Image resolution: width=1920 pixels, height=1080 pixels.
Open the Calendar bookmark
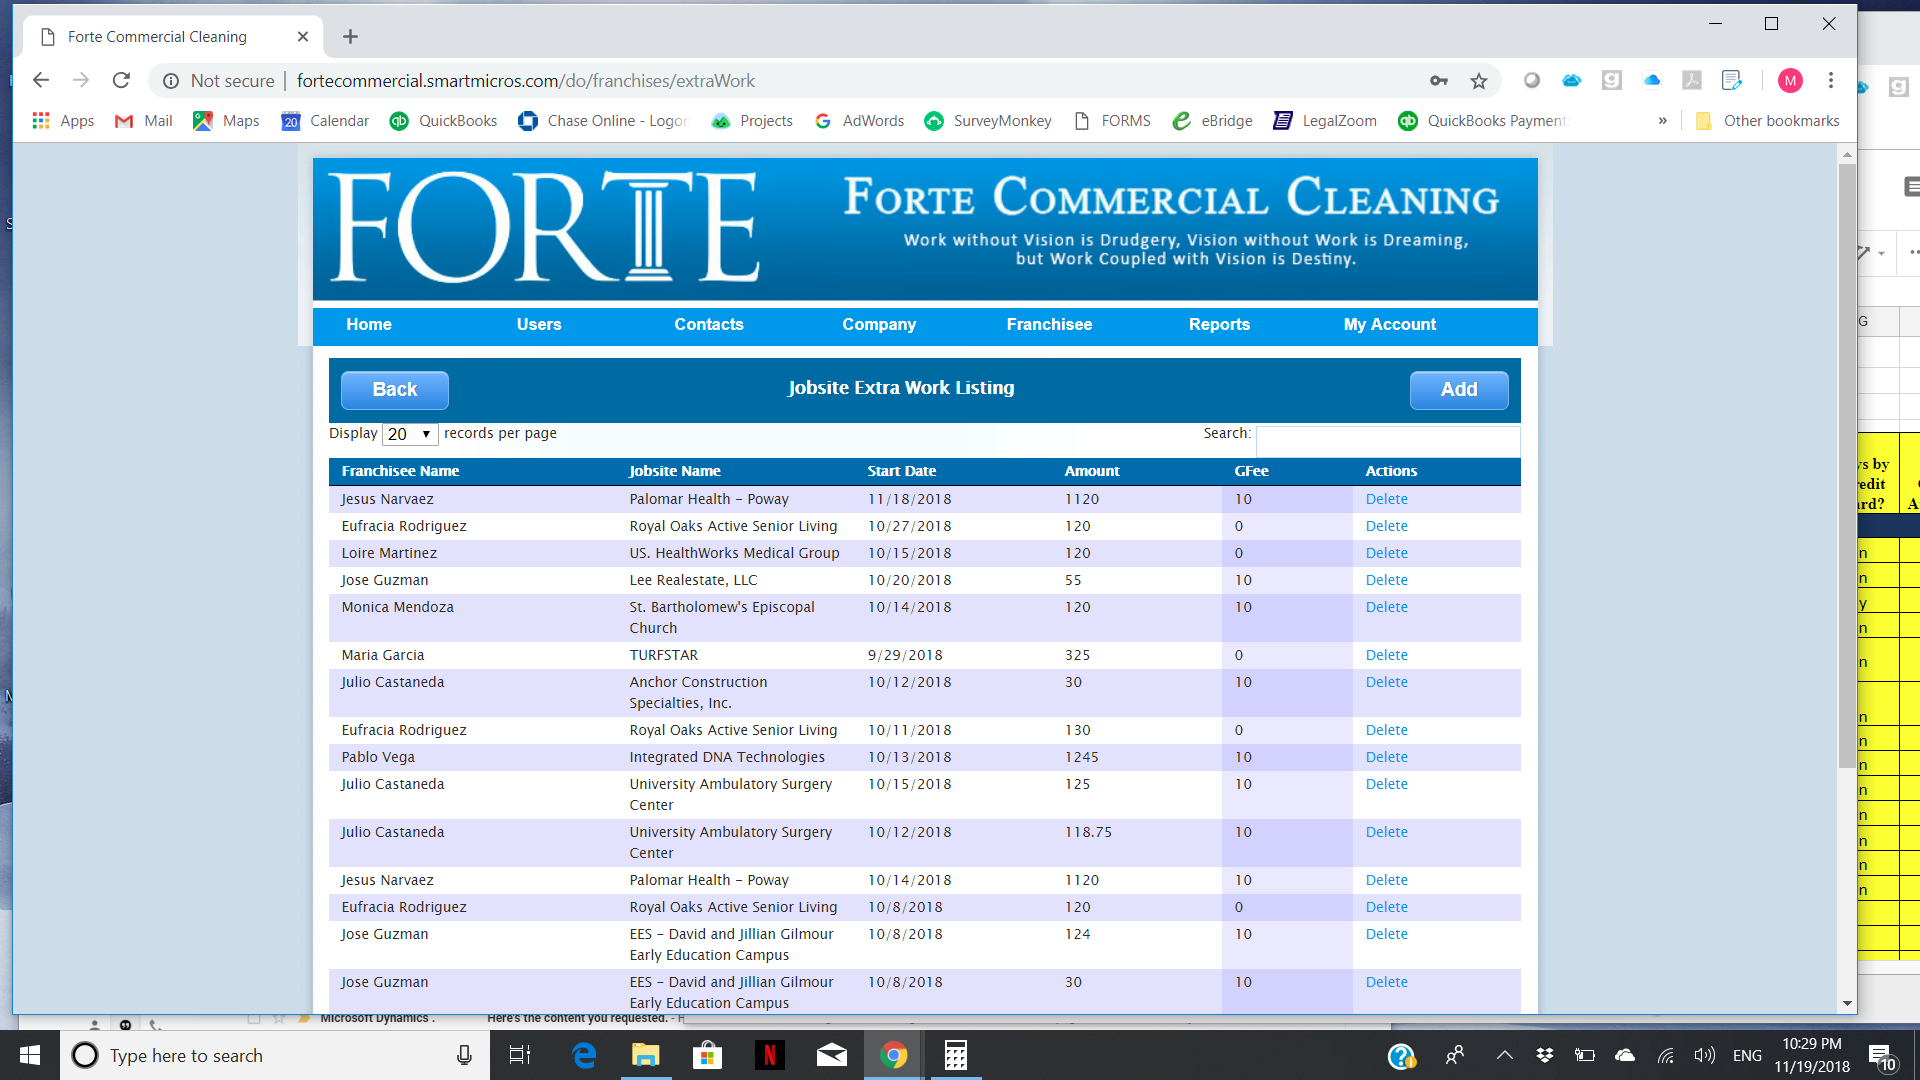[325, 121]
